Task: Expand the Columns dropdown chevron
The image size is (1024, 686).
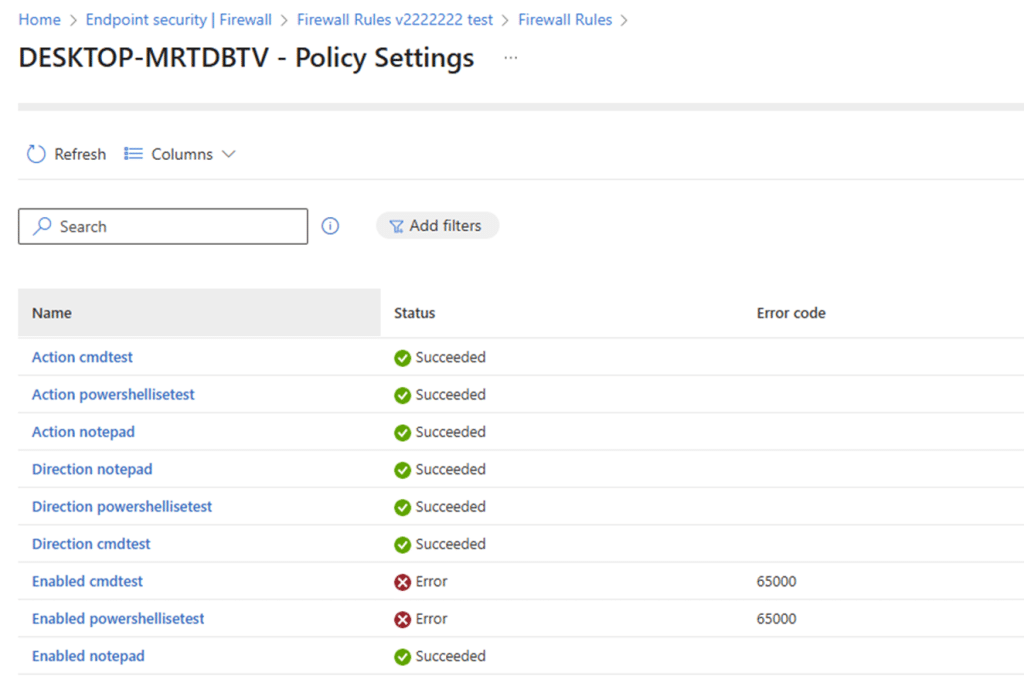Action: [x=229, y=154]
